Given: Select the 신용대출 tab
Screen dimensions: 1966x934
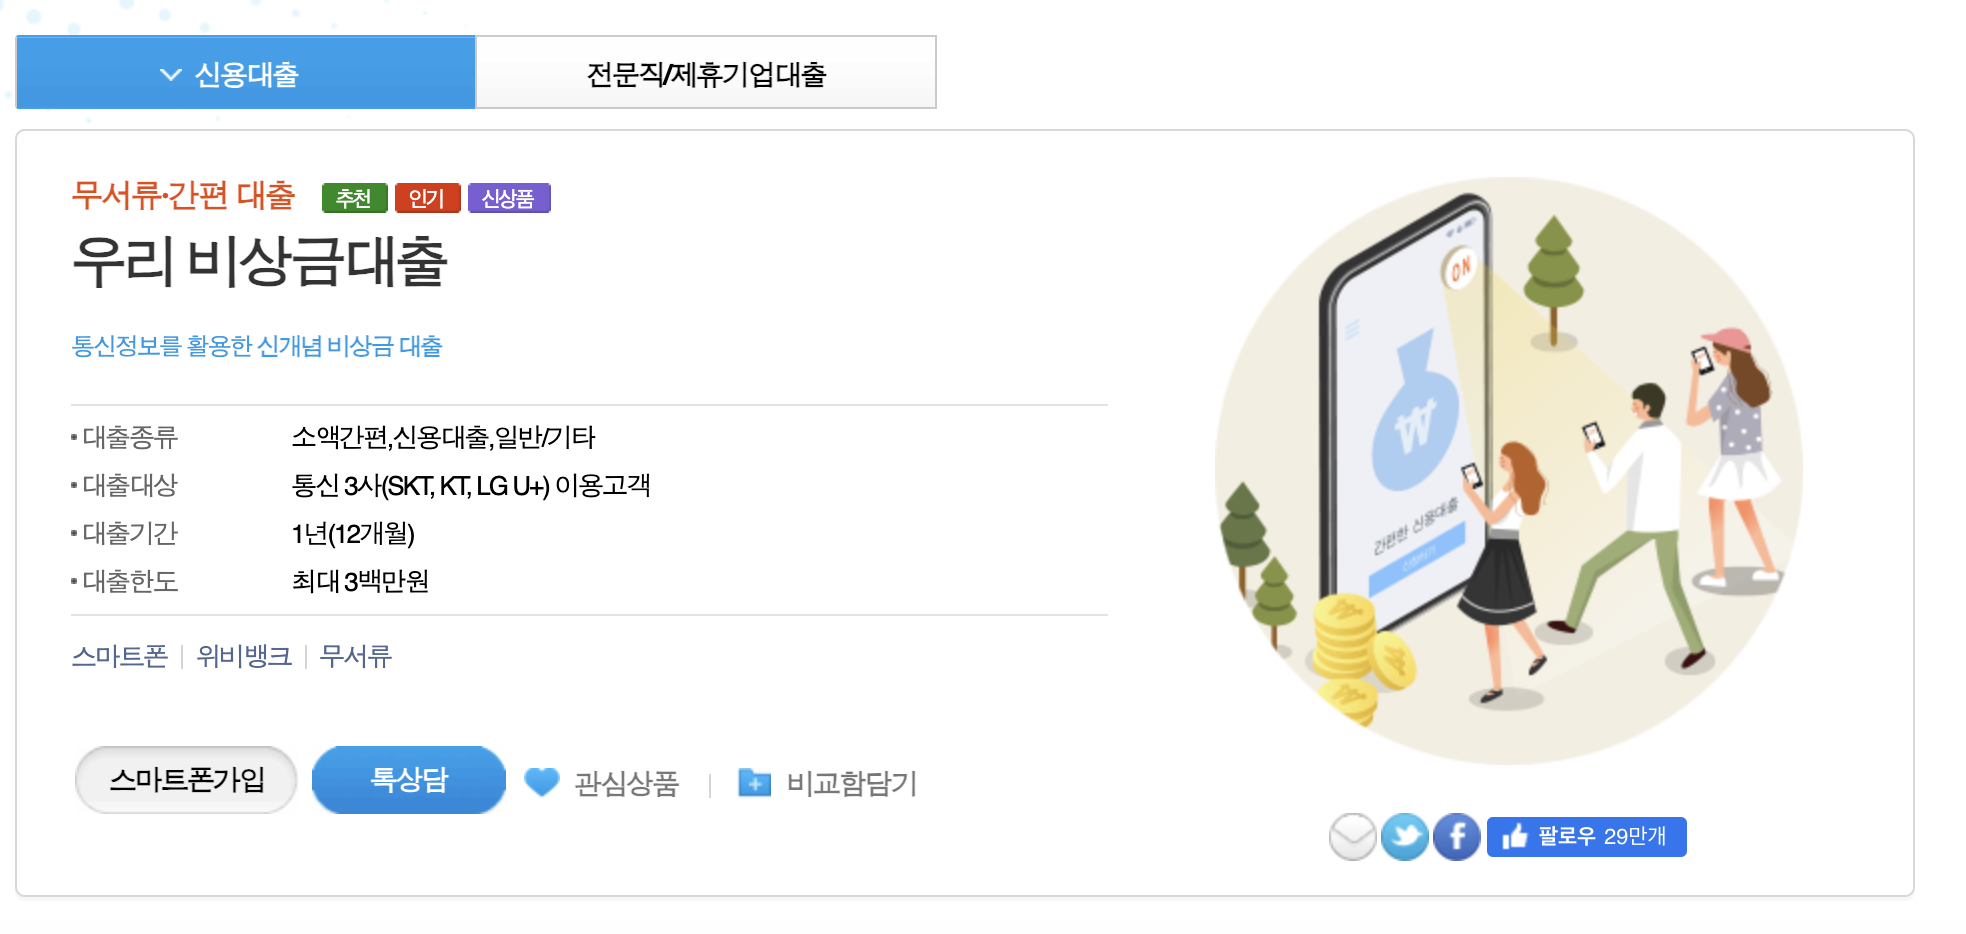Looking at the screenshot, I should [246, 72].
